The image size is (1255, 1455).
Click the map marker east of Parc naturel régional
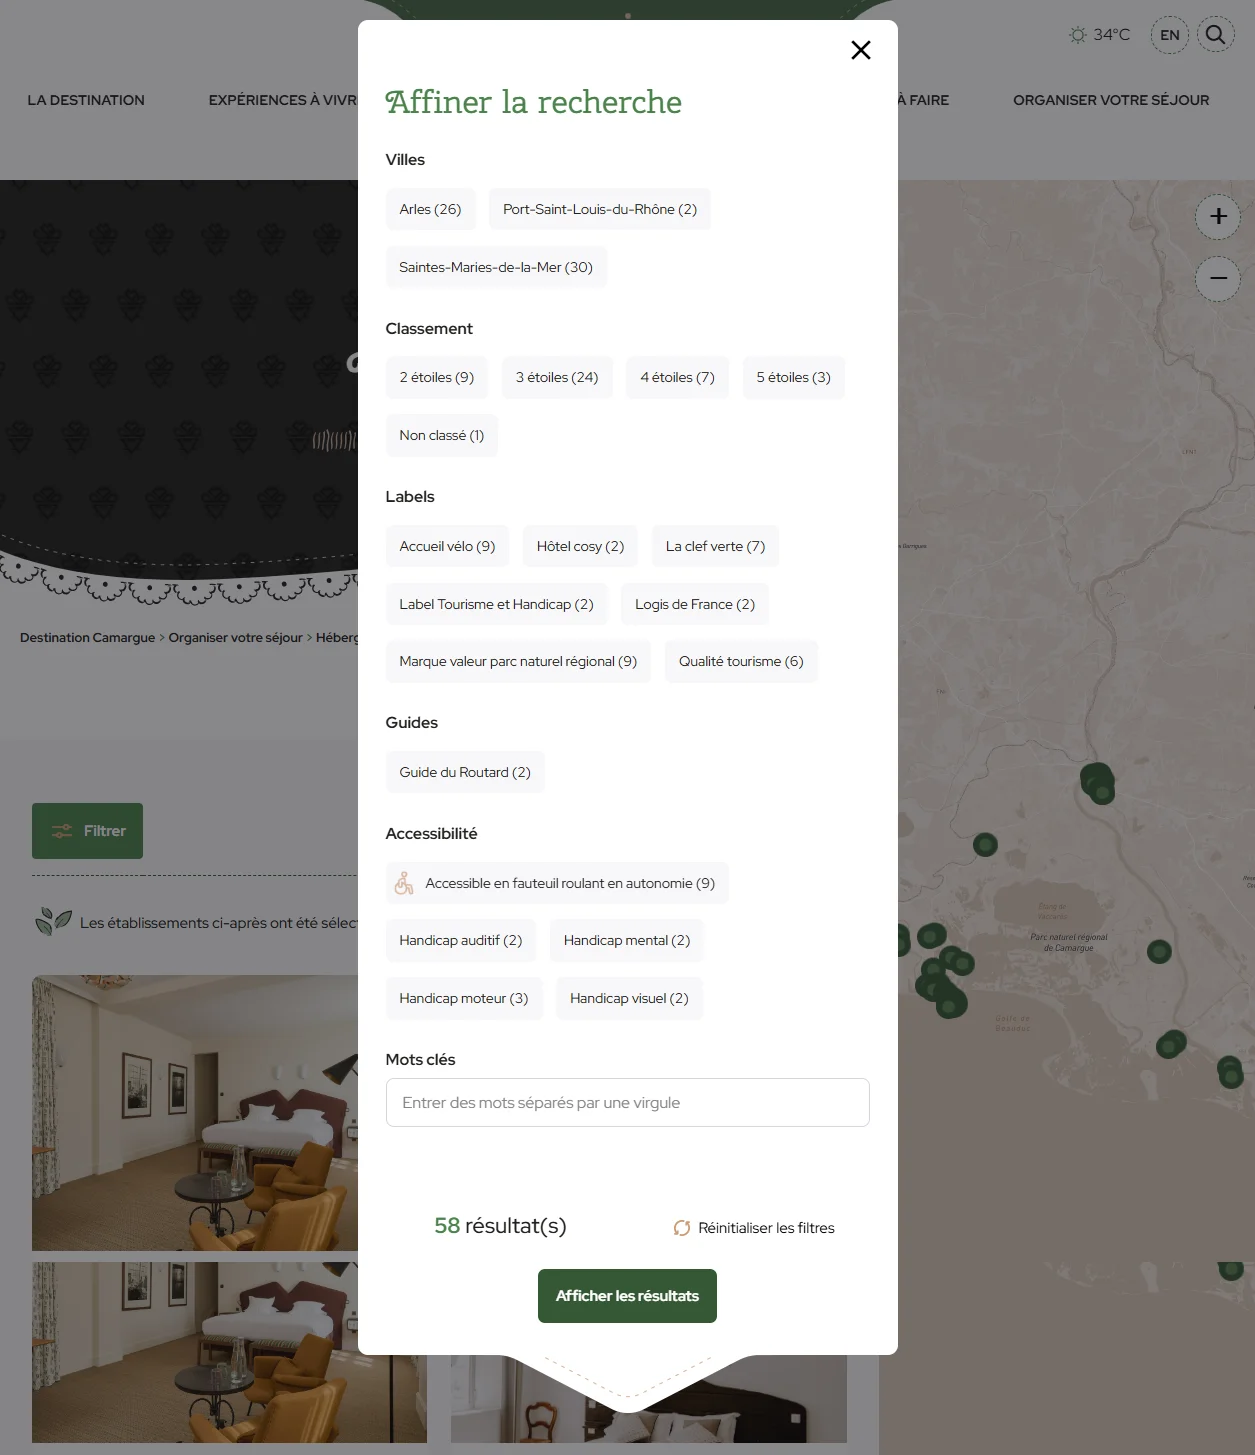click(x=1159, y=951)
